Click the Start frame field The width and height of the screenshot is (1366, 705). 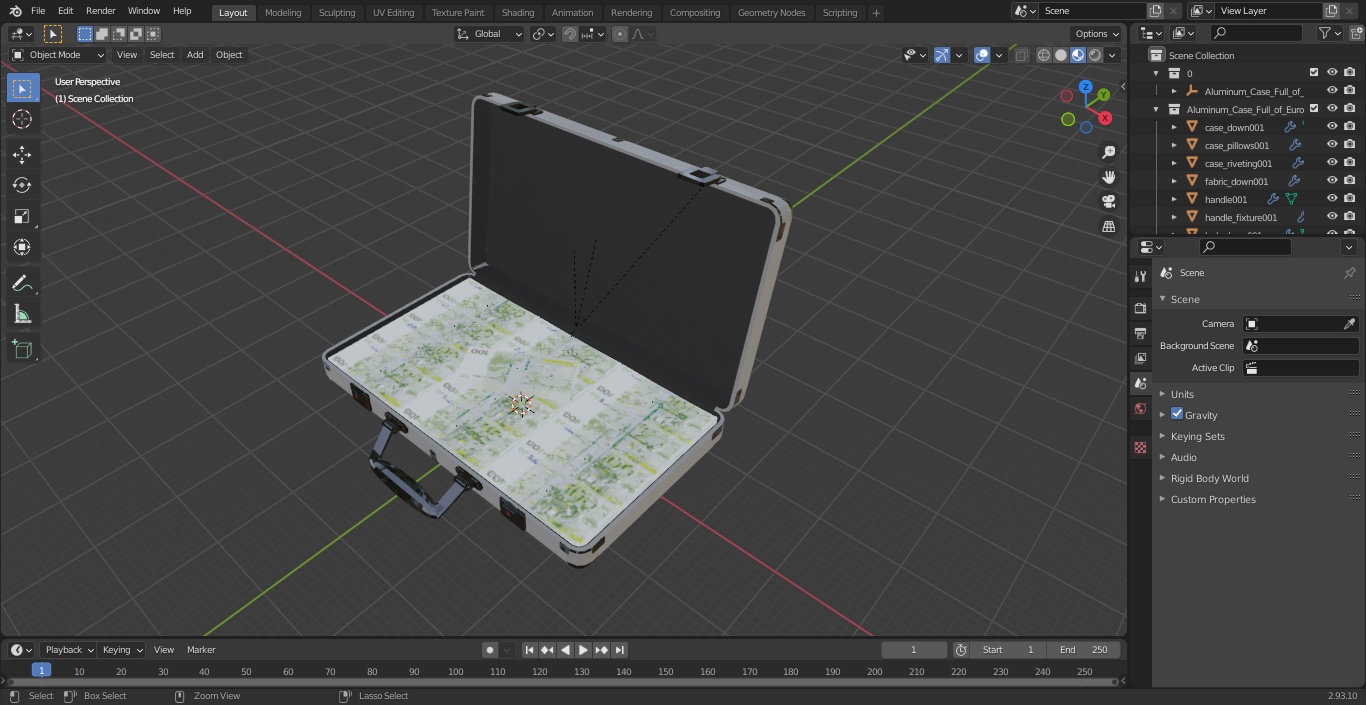coord(1008,650)
